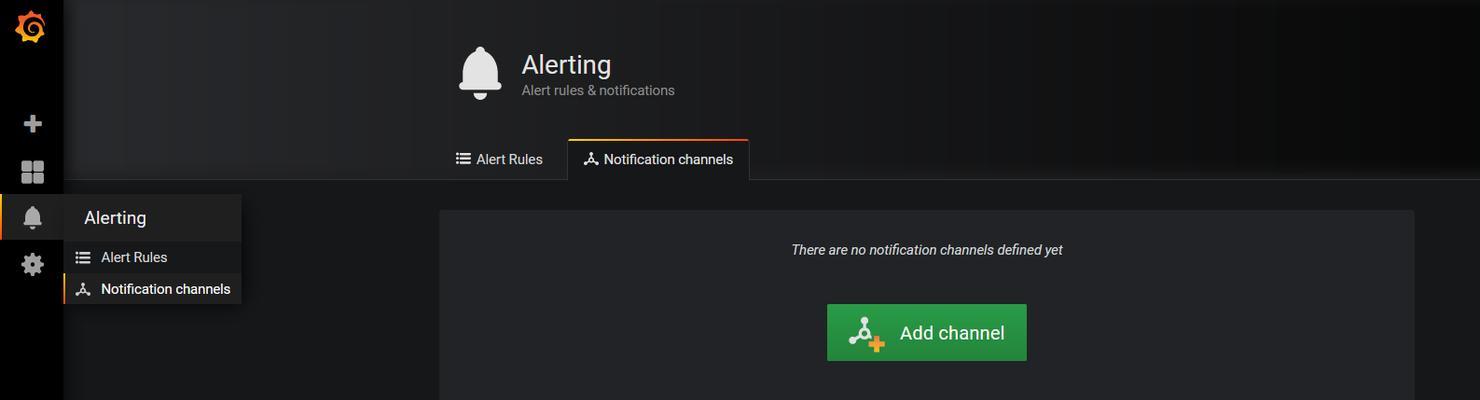The height and width of the screenshot is (400, 1480).
Task: Click the channel-plus icon inside Add channel button
Action: coord(867,333)
